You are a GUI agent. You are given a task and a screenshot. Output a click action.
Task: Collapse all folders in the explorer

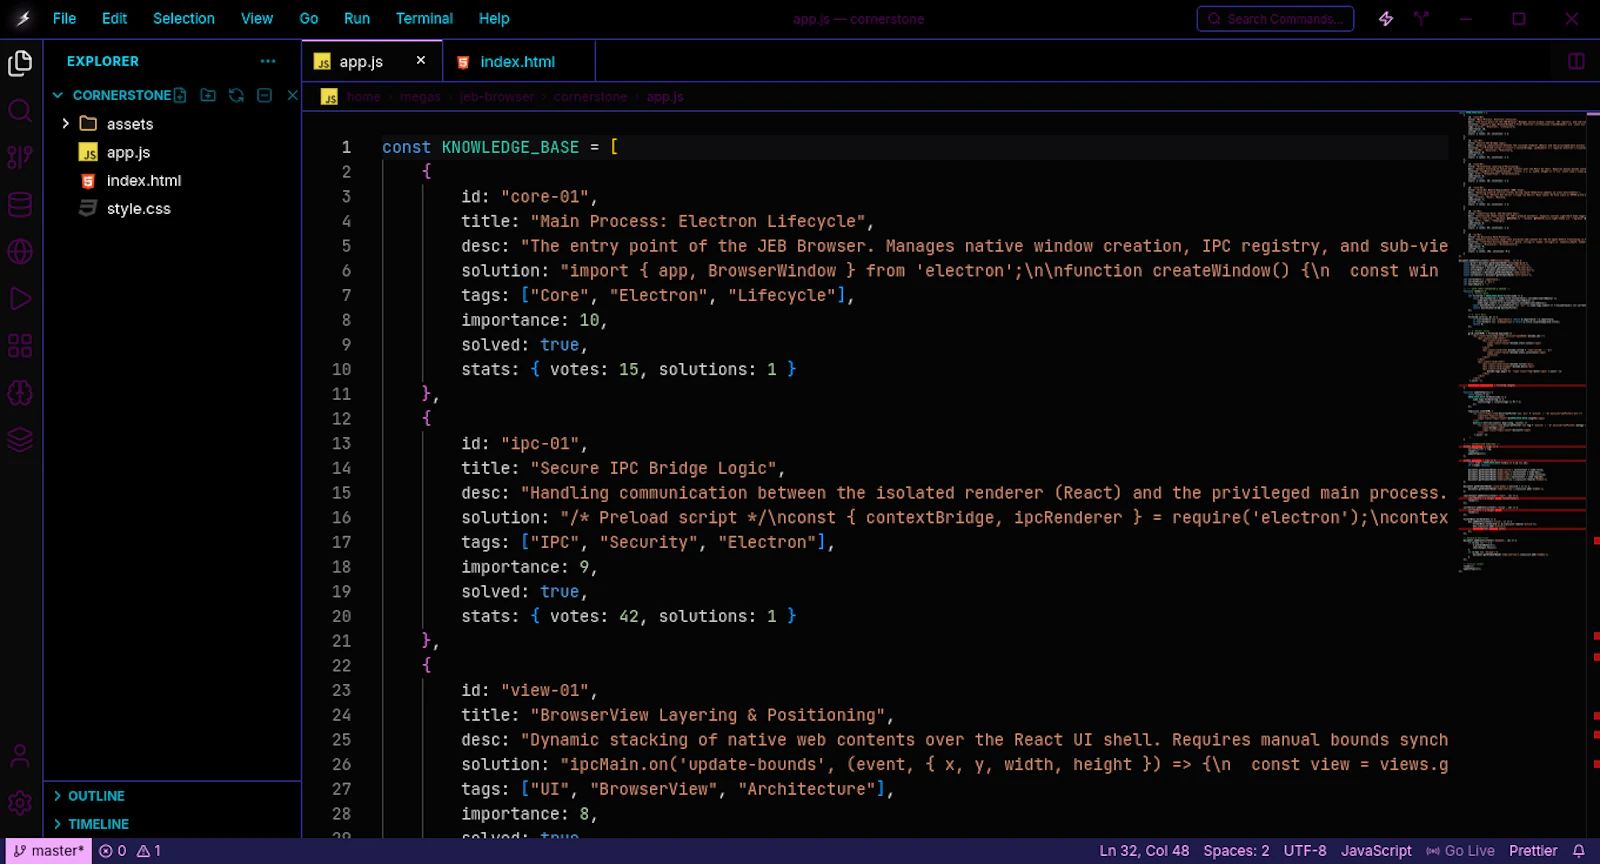click(x=264, y=95)
